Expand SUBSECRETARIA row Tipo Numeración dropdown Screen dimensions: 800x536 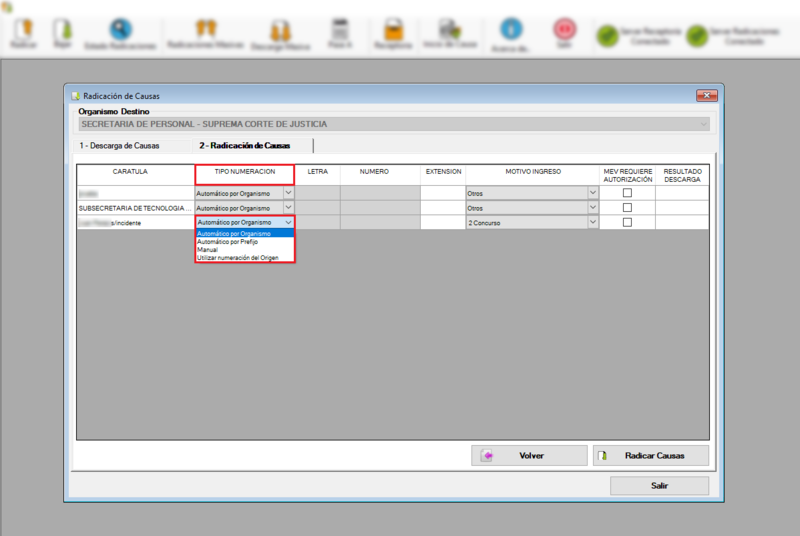point(288,208)
